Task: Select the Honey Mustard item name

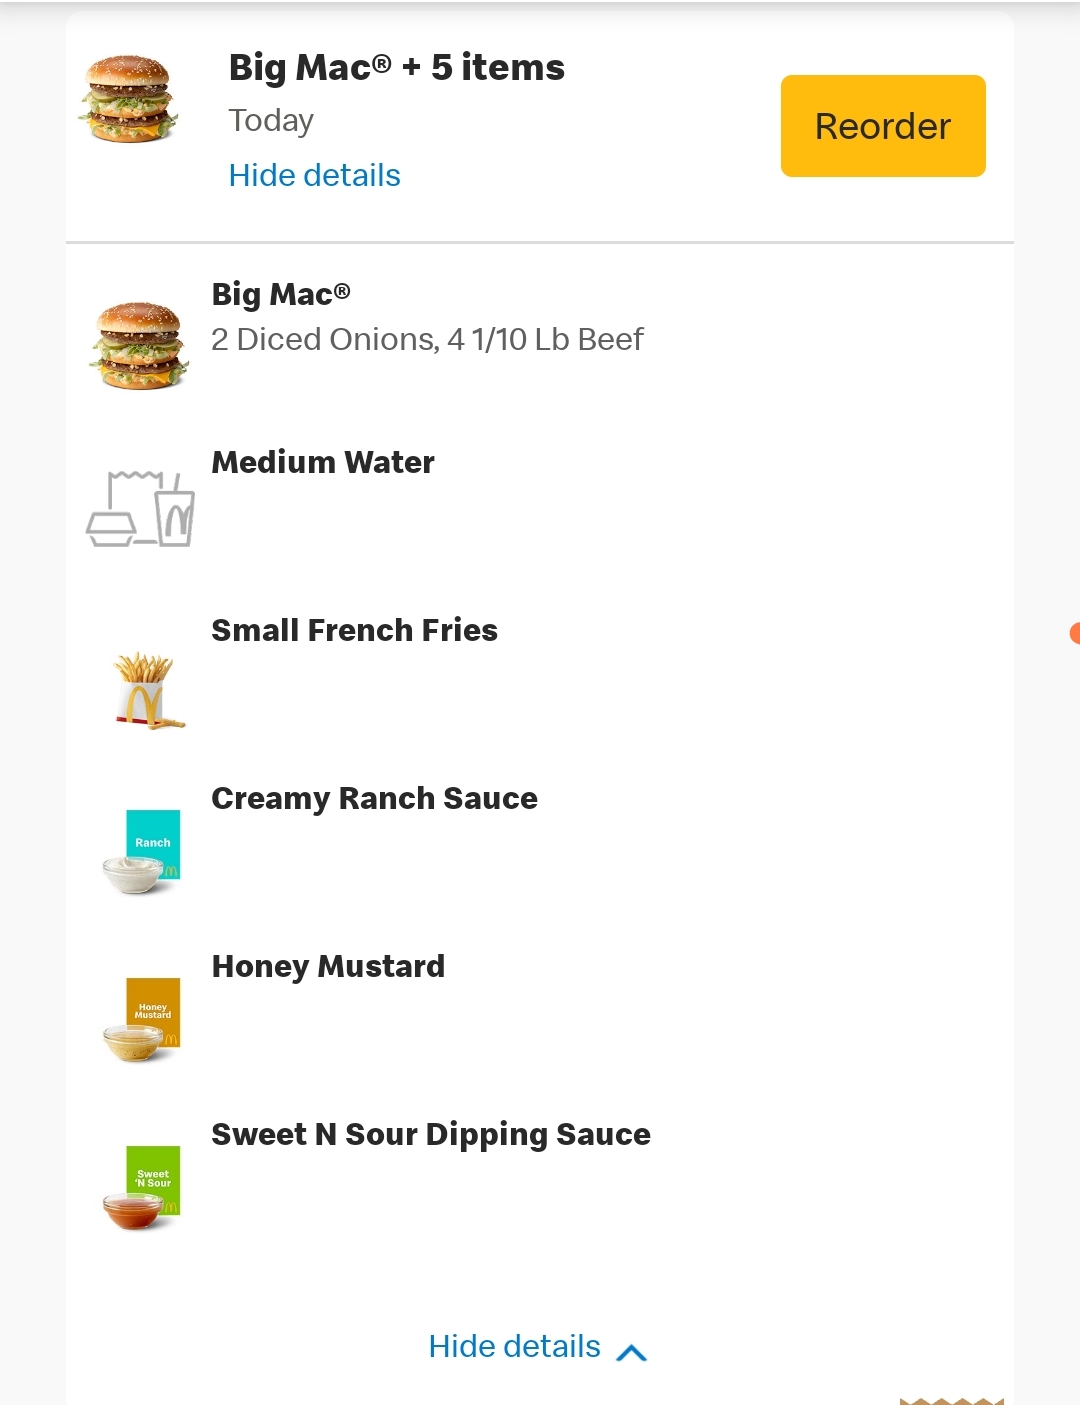Action: pyautogui.click(x=328, y=966)
